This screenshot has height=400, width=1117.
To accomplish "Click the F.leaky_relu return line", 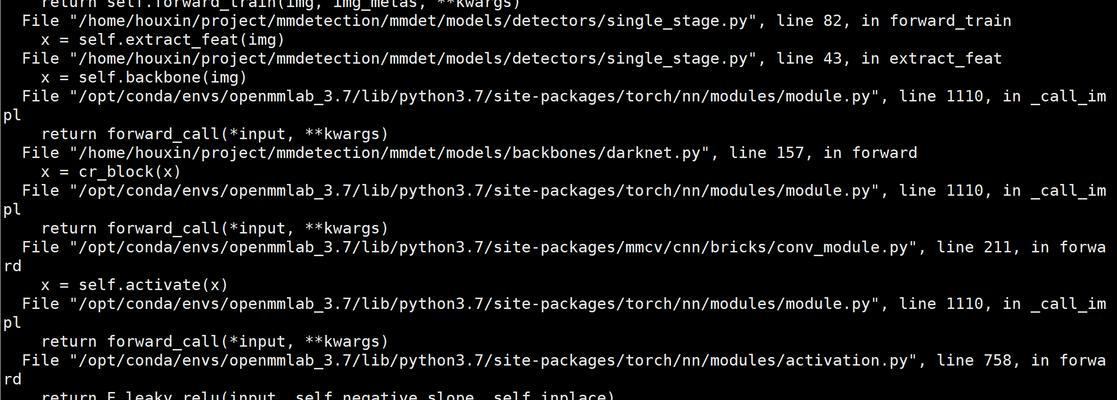I will point(328,396).
